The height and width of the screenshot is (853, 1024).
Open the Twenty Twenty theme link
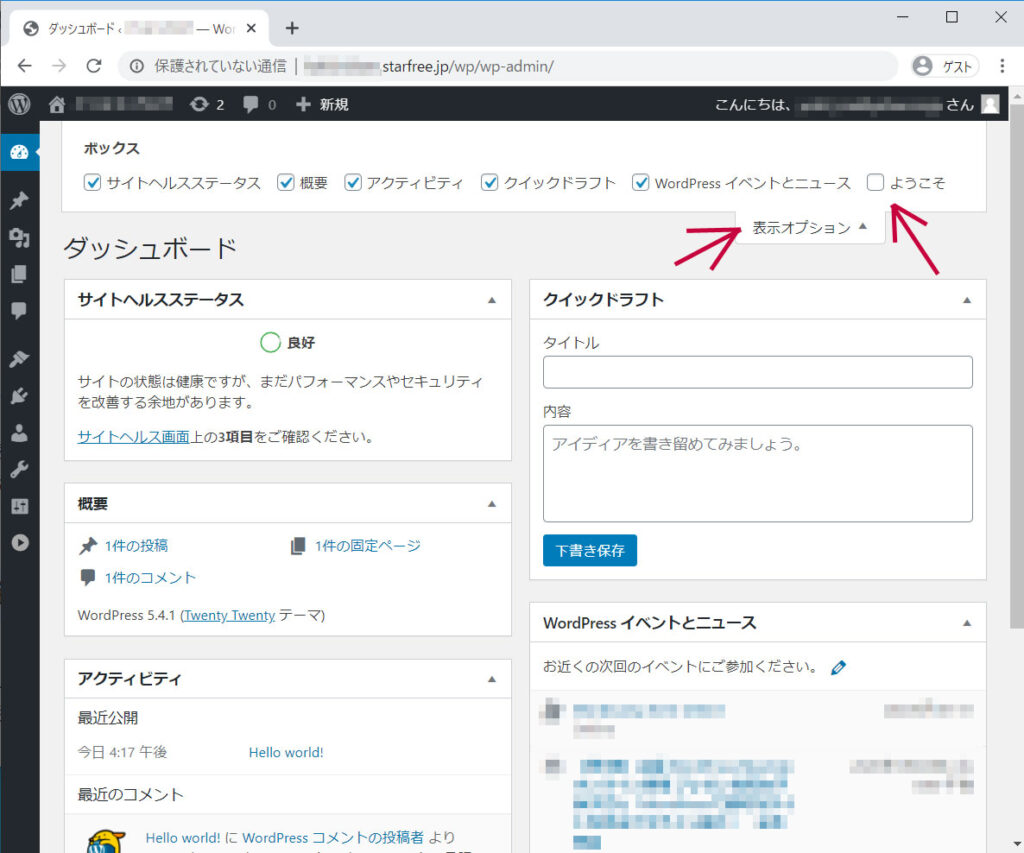click(x=229, y=615)
